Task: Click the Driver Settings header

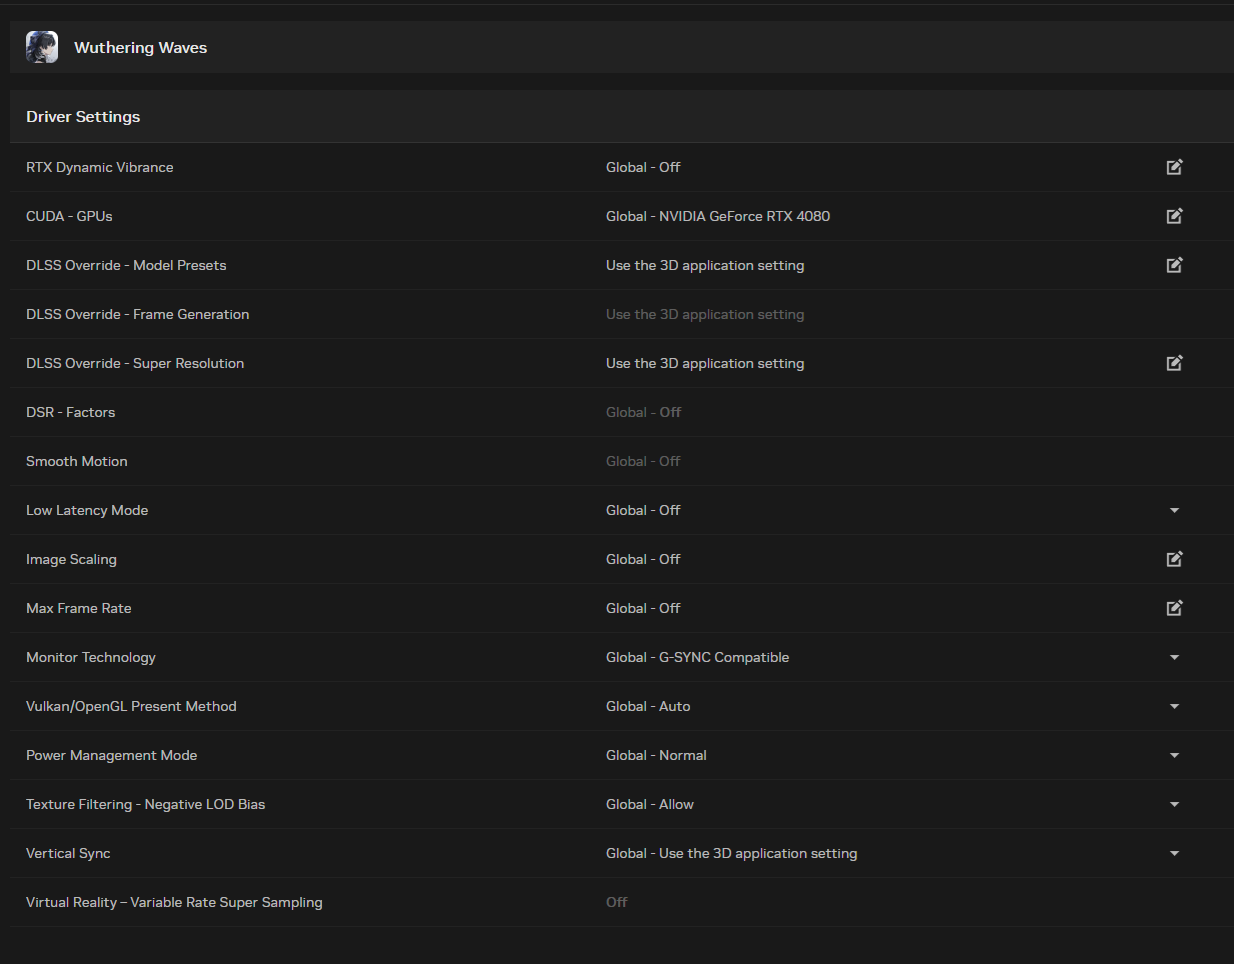Action: tap(83, 116)
